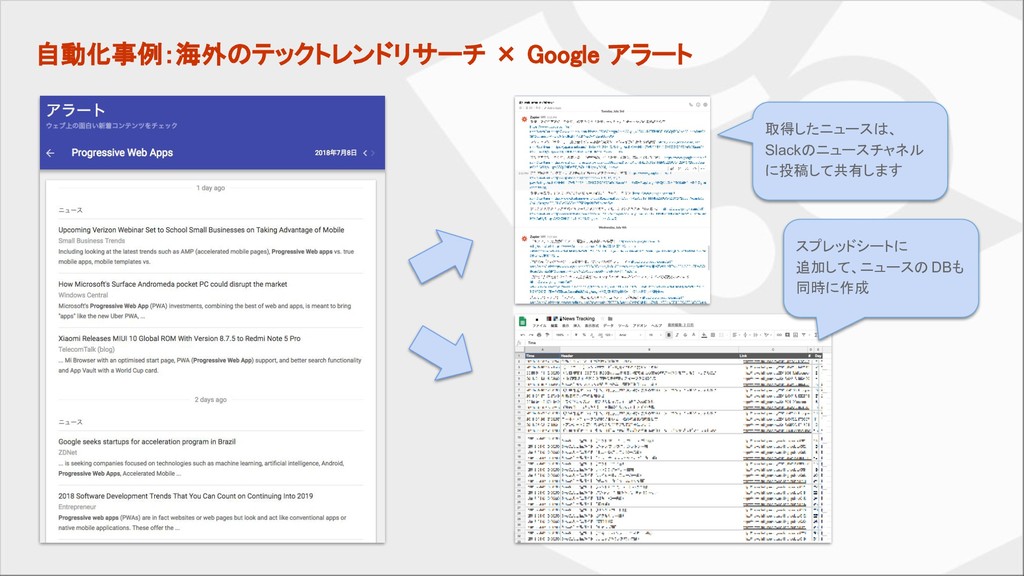Click the ZDNet source name
Viewport: 1024px width, 576px height.
coord(68,452)
